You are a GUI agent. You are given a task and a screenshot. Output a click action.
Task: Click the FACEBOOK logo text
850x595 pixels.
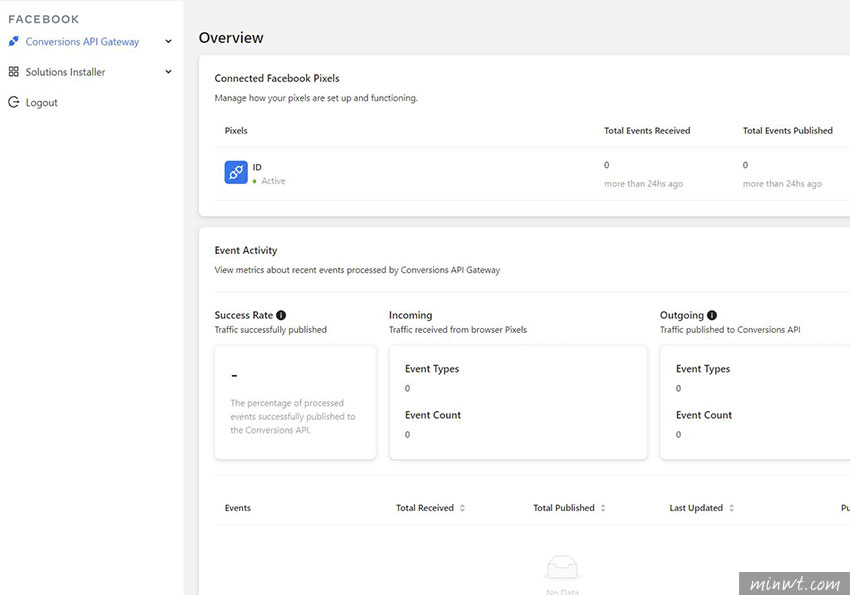[x=44, y=19]
